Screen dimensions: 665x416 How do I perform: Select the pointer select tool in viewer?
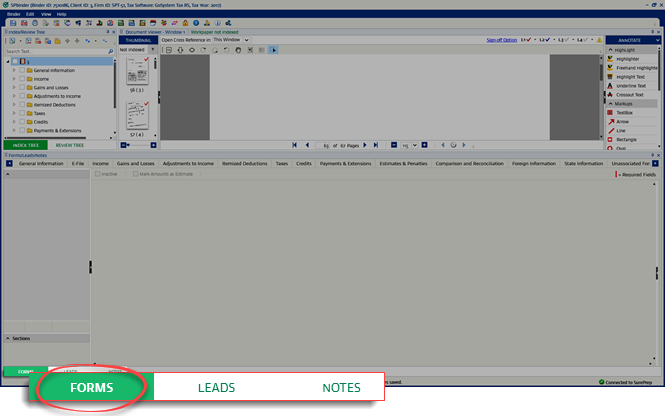tap(273, 50)
